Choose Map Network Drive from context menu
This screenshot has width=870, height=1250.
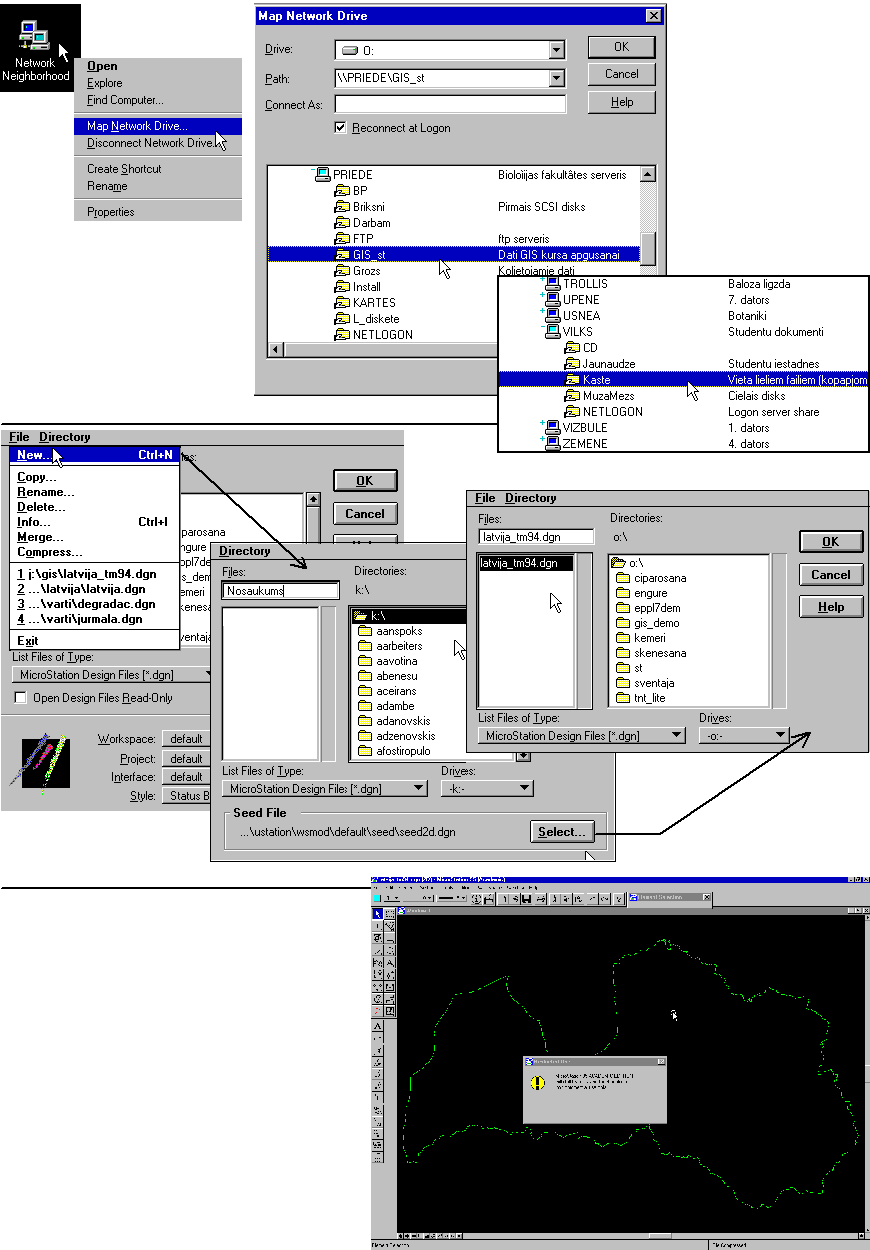pos(137,126)
